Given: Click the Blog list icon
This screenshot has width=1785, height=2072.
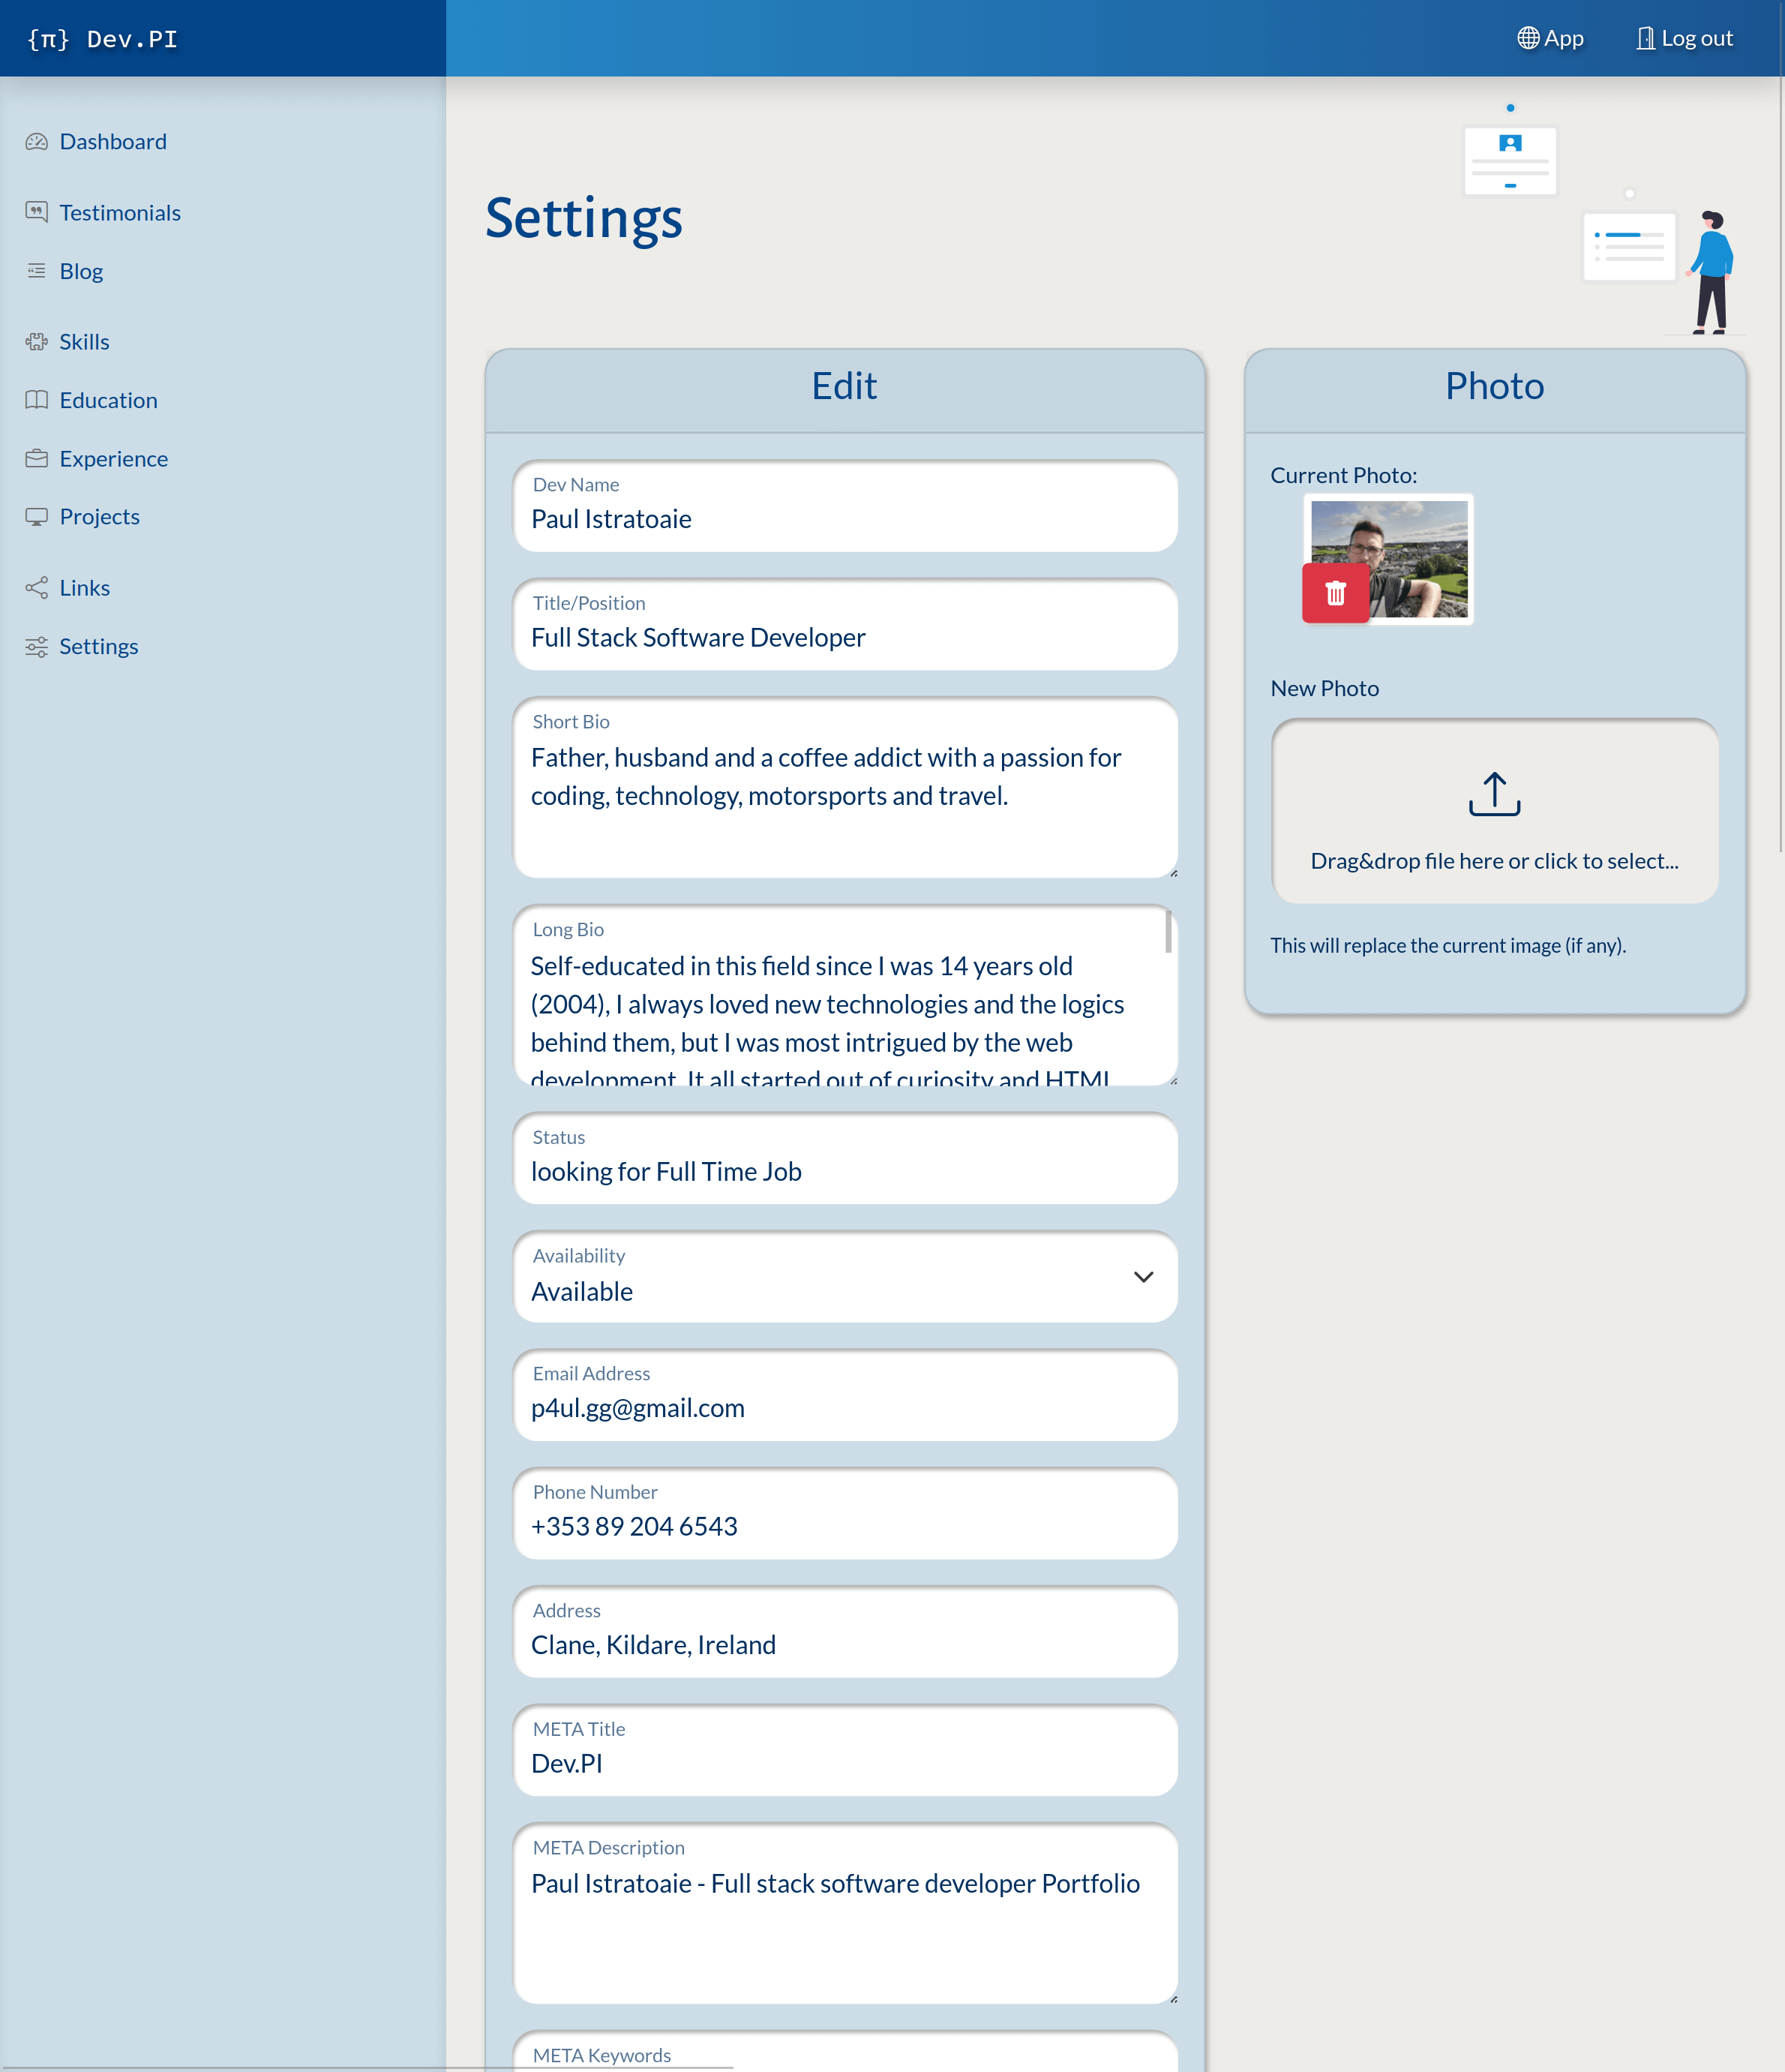Looking at the screenshot, I should [x=37, y=271].
